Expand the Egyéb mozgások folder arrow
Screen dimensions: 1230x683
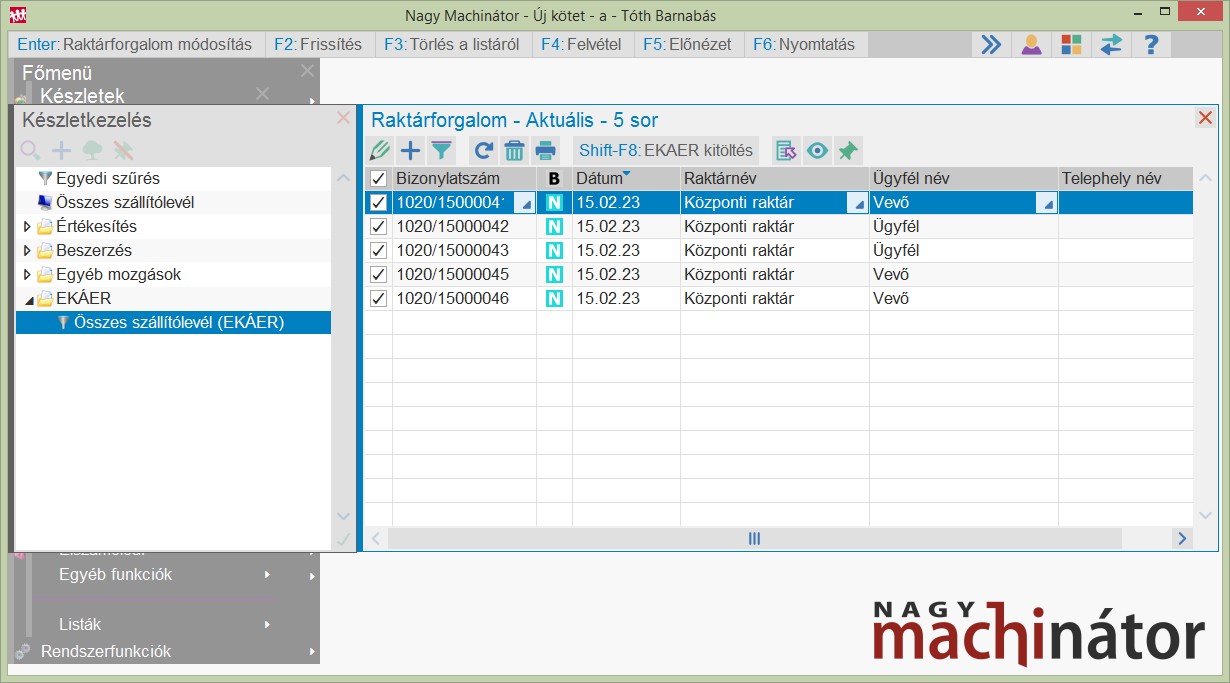(27, 275)
